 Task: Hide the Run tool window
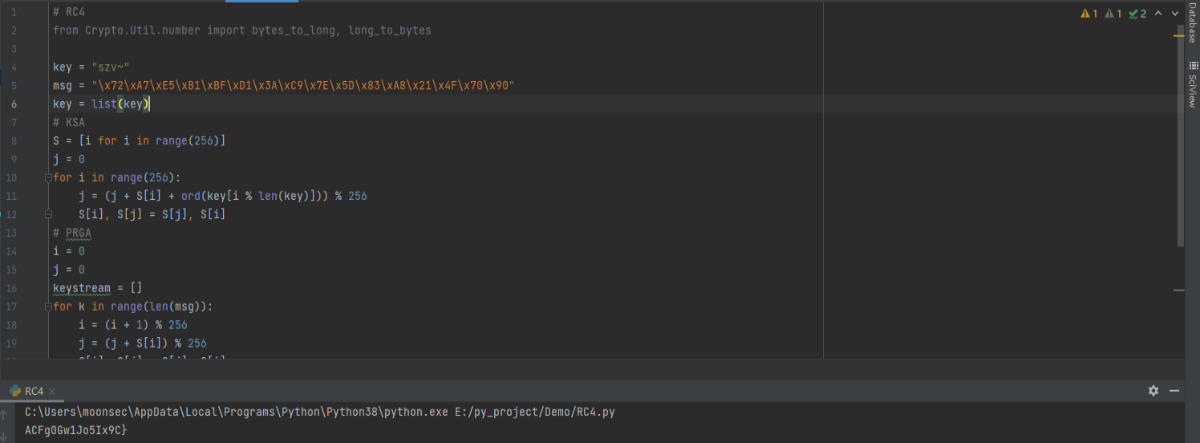click(x=1172, y=390)
